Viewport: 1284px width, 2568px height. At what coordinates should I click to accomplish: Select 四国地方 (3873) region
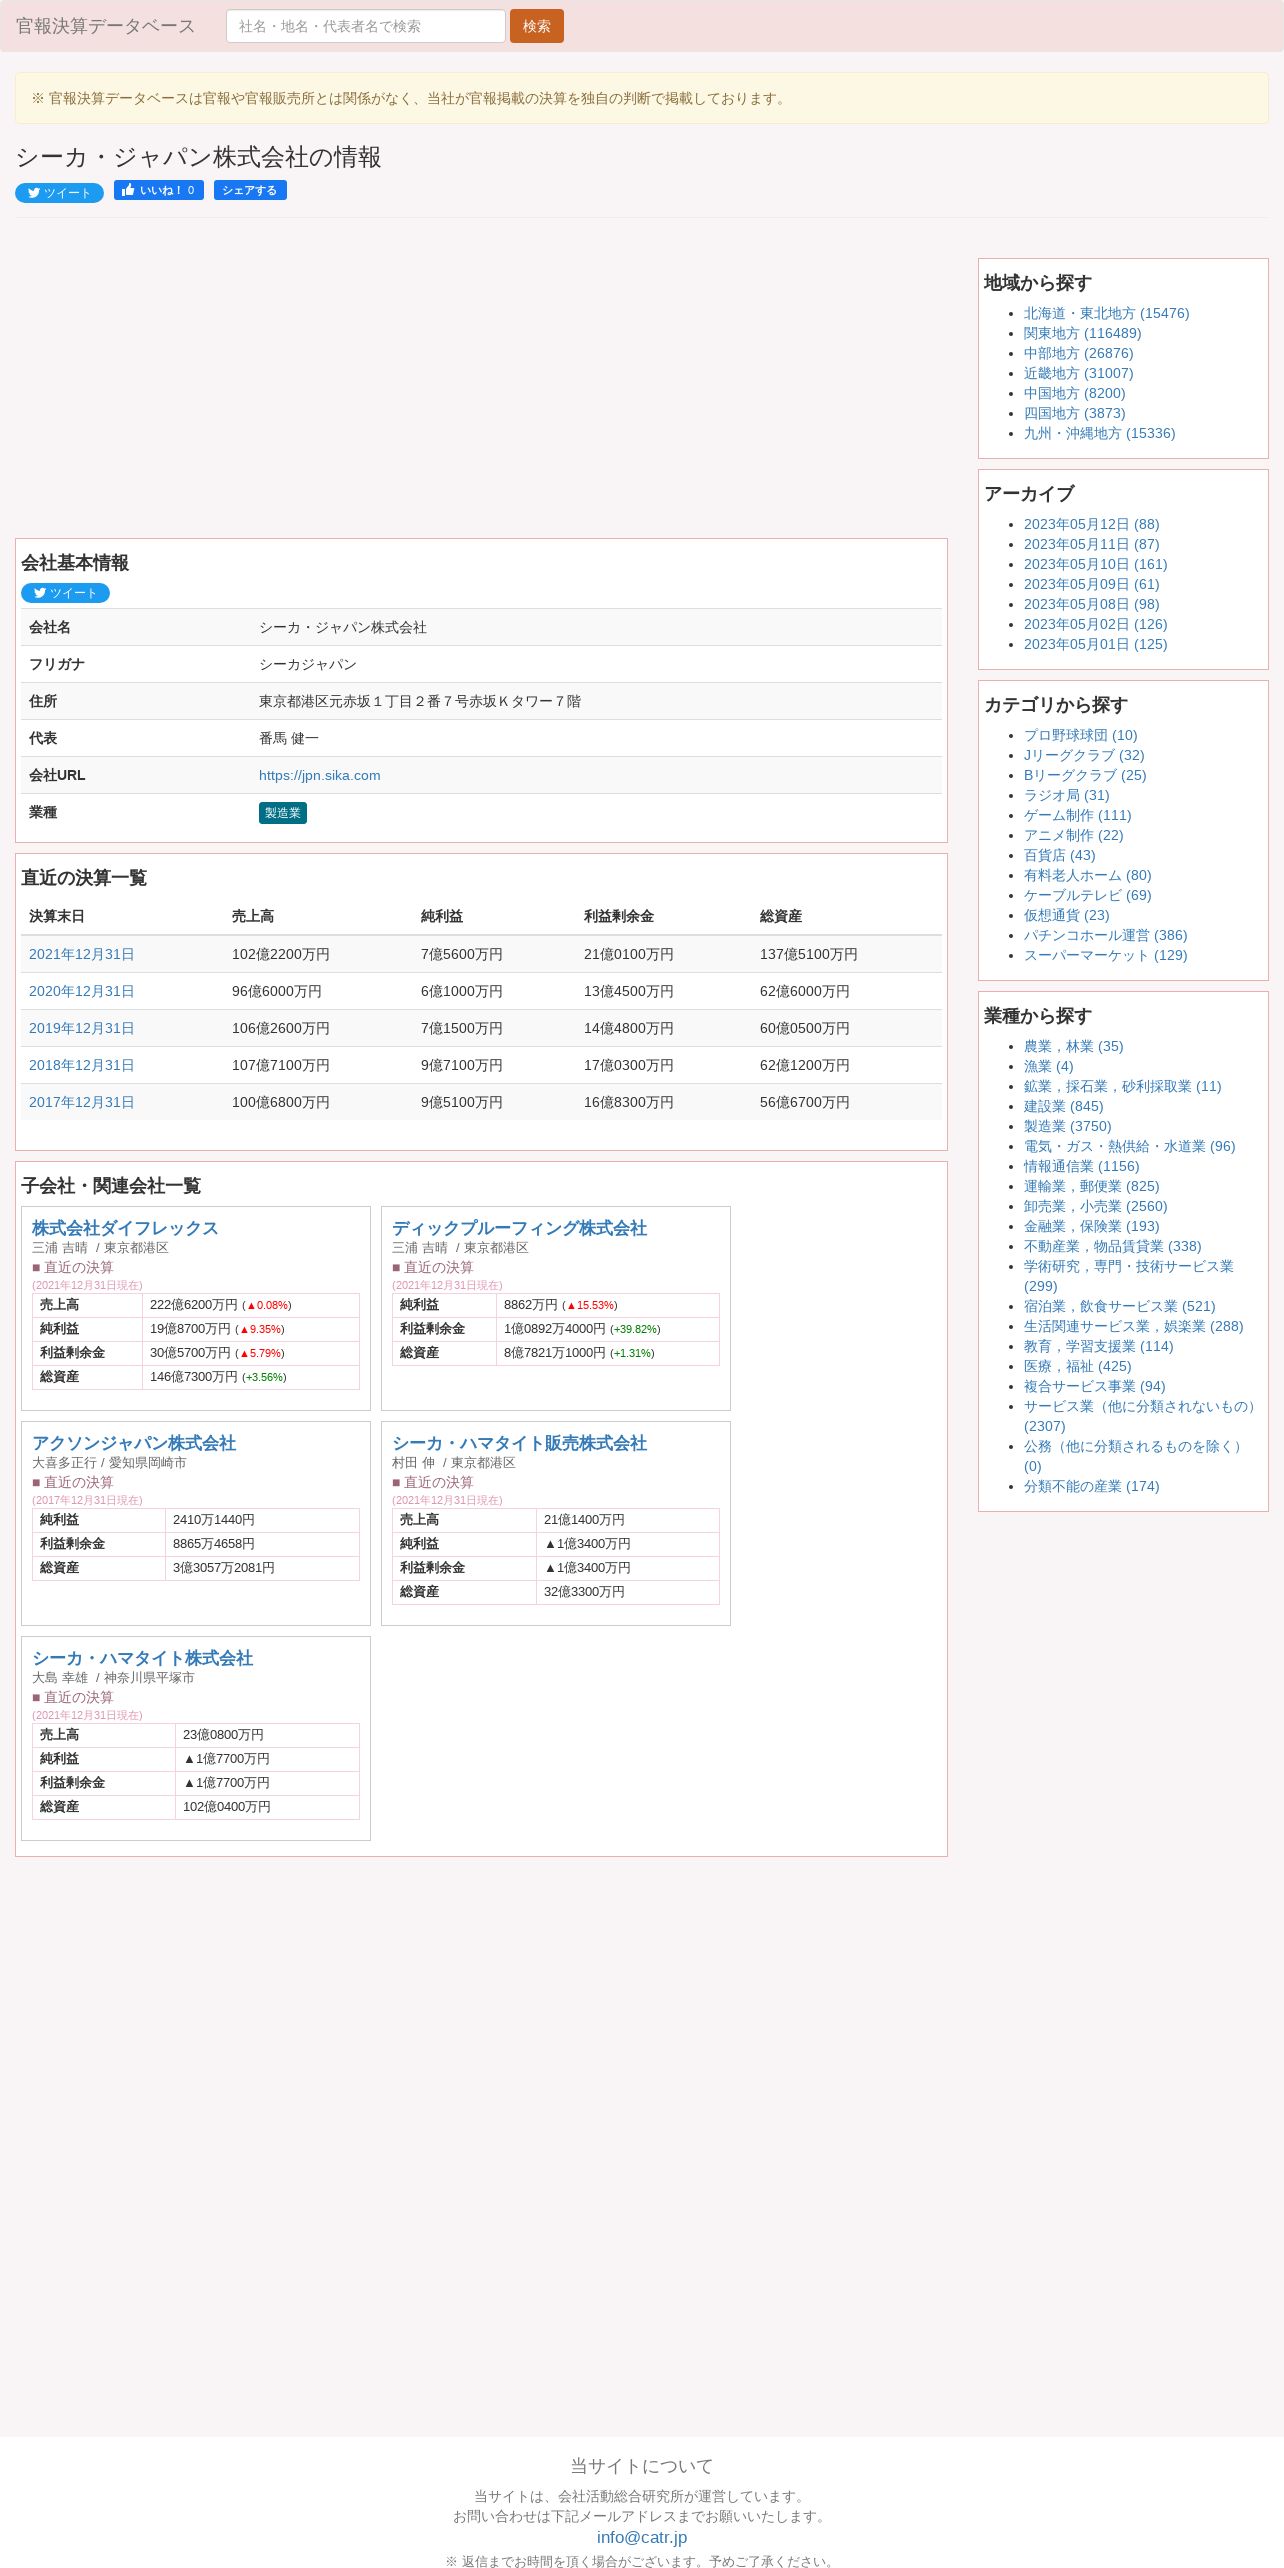click(1074, 413)
